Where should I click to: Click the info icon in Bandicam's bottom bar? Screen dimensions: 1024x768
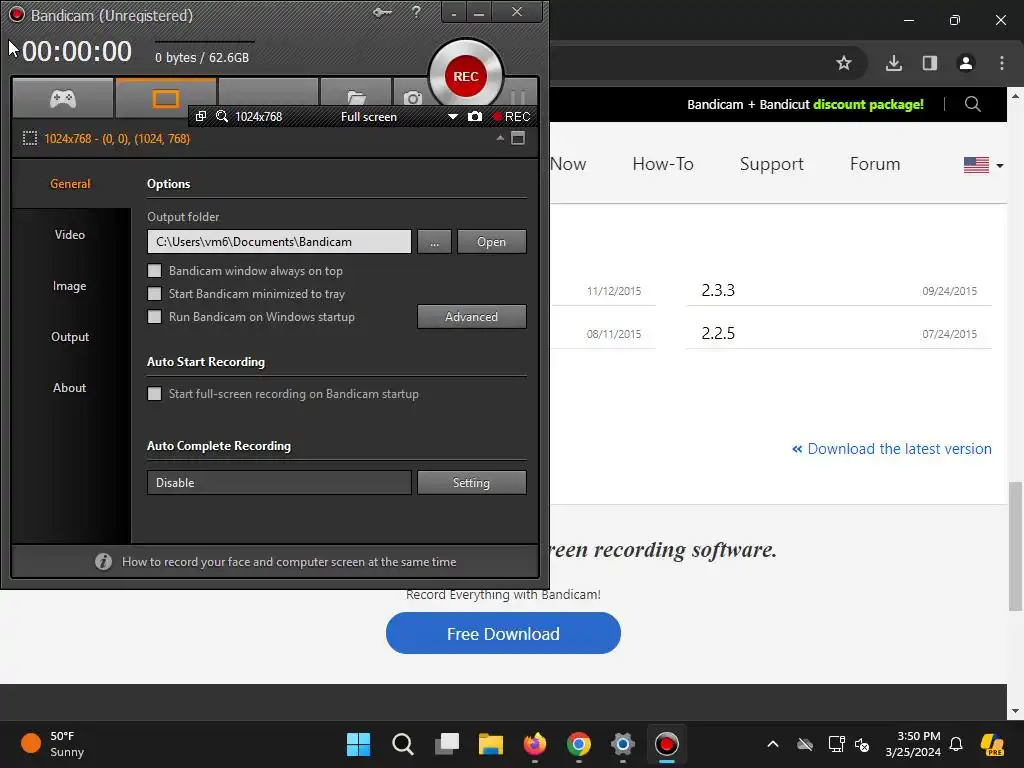point(103,562)
